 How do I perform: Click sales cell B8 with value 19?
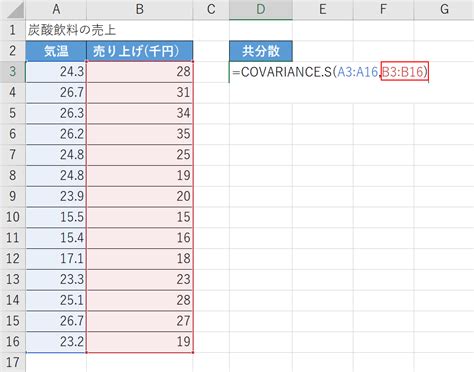pyautogui.click(x=140, y=176)
